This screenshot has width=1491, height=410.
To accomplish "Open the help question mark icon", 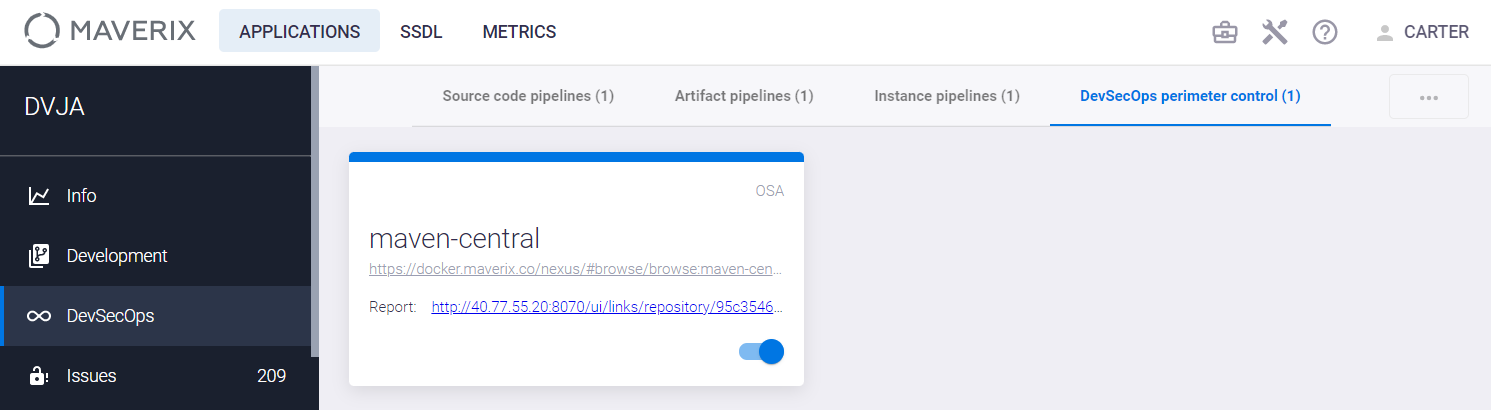I will [1325, 32].
